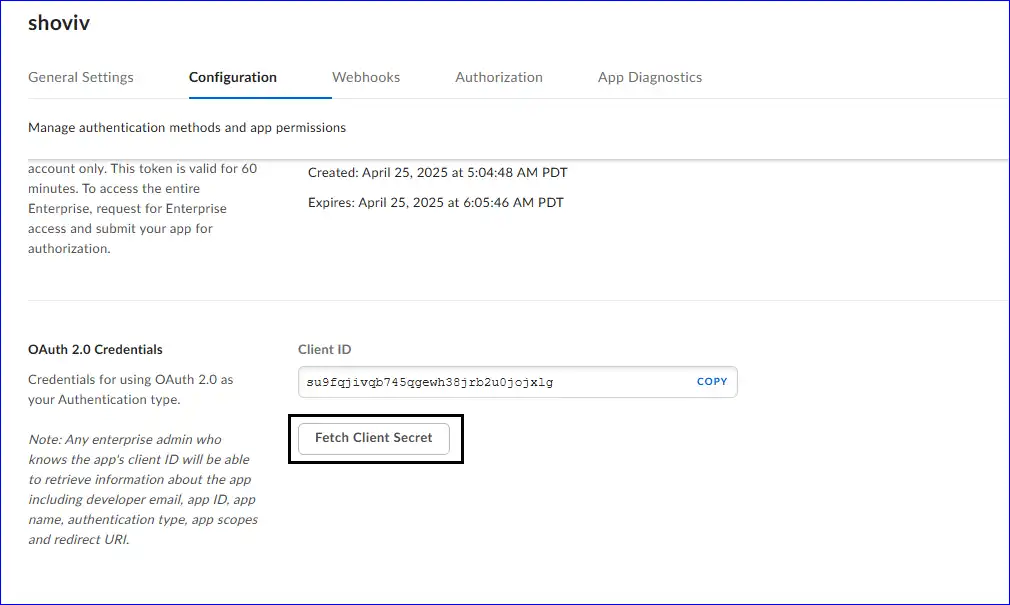The image size is (1010, 605).
Task: Click the shoviv app name heading
Action: (x=59, y=23)
